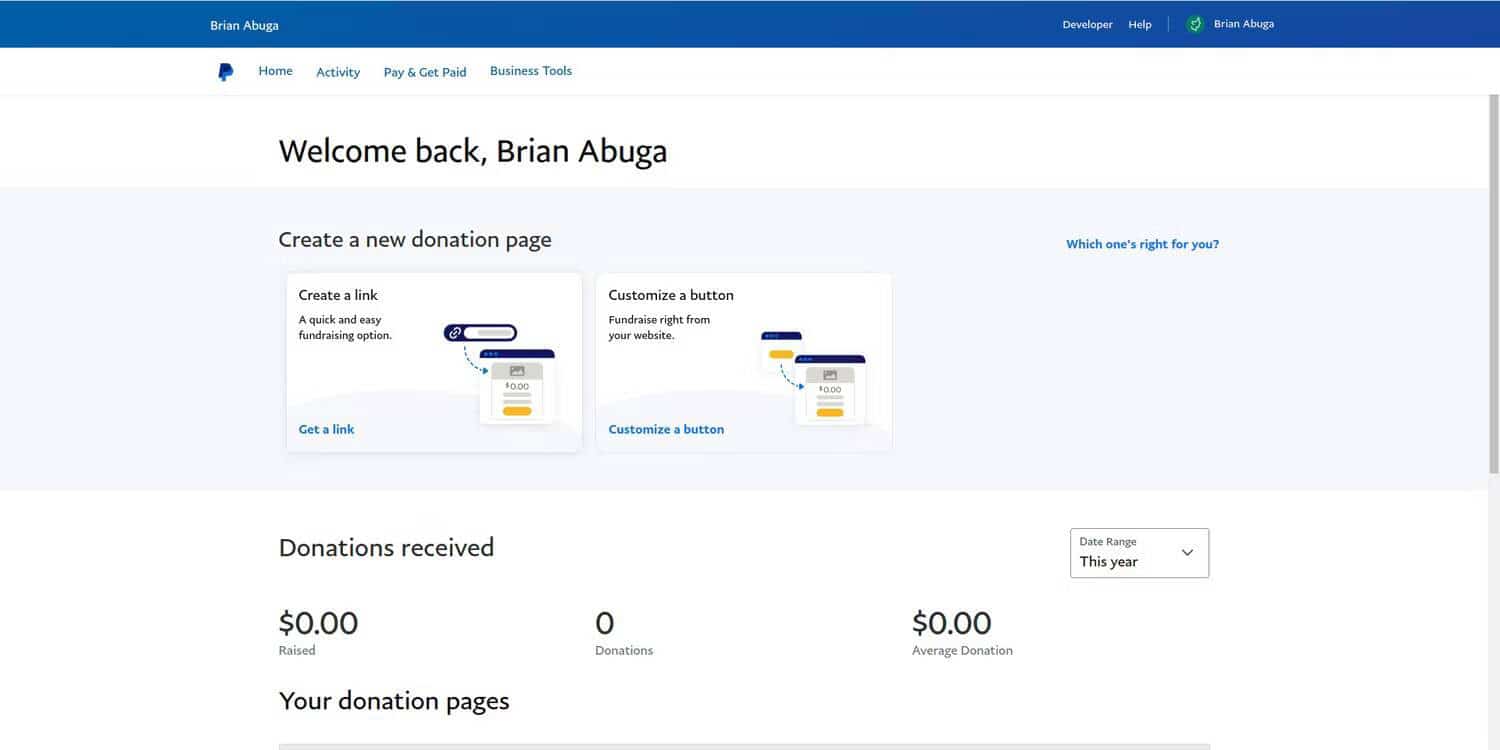The image size is (1500, 750).
Task: Click the Help link in the top bar
Action: tap(1139, 23)
